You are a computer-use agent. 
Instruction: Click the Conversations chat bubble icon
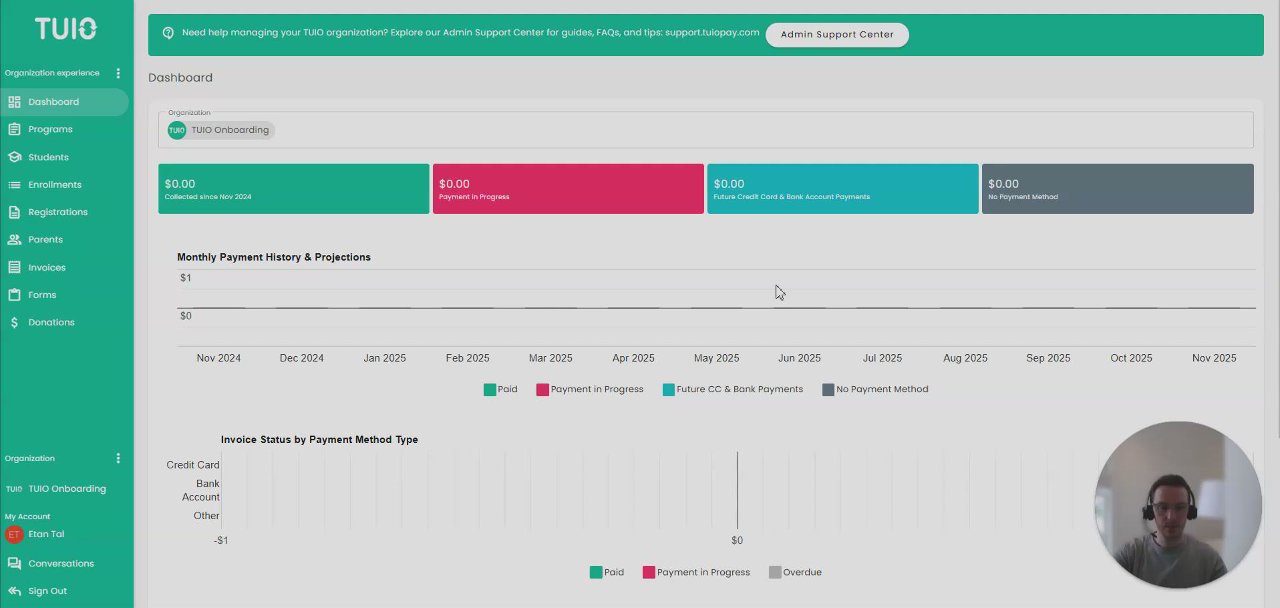[14, 564]
